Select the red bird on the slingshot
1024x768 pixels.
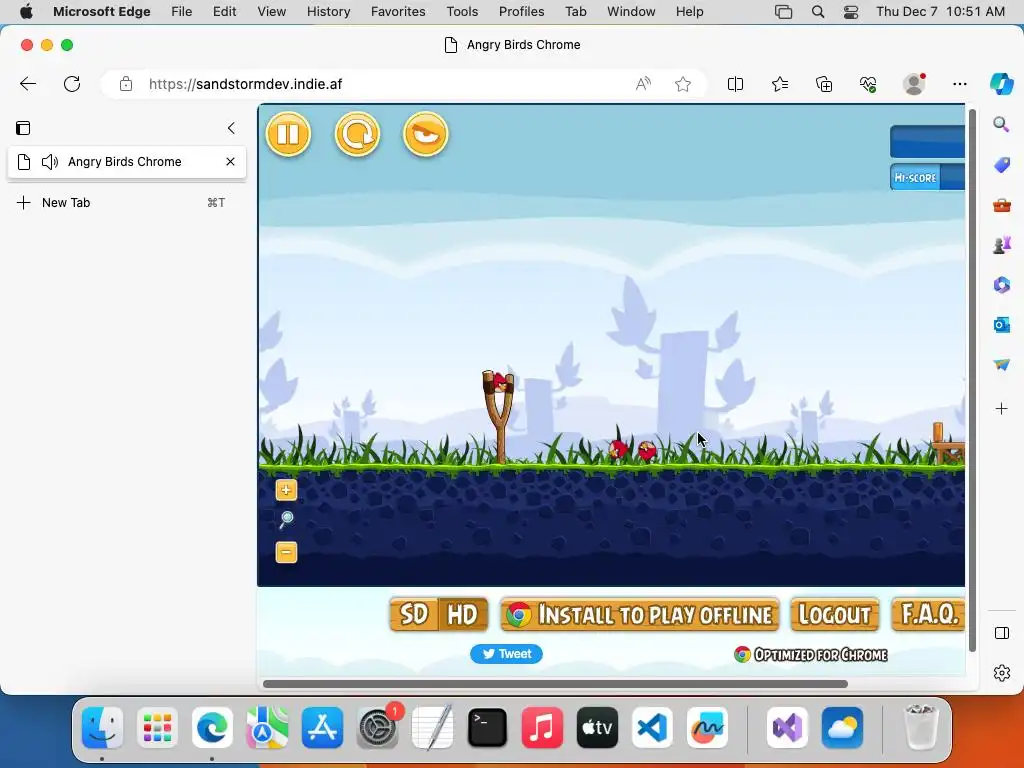point(500,382)
